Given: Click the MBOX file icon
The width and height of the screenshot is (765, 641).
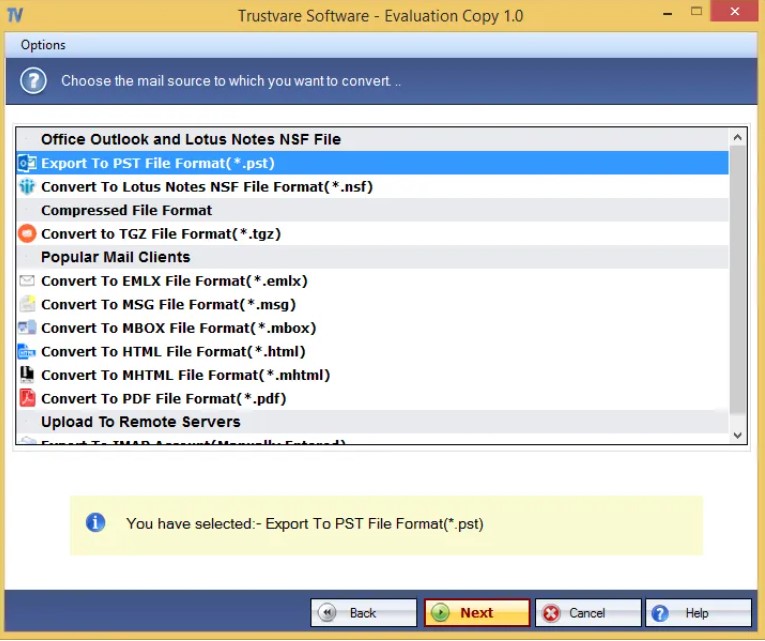Looking at the screenshot, I should tap(27, 327).
